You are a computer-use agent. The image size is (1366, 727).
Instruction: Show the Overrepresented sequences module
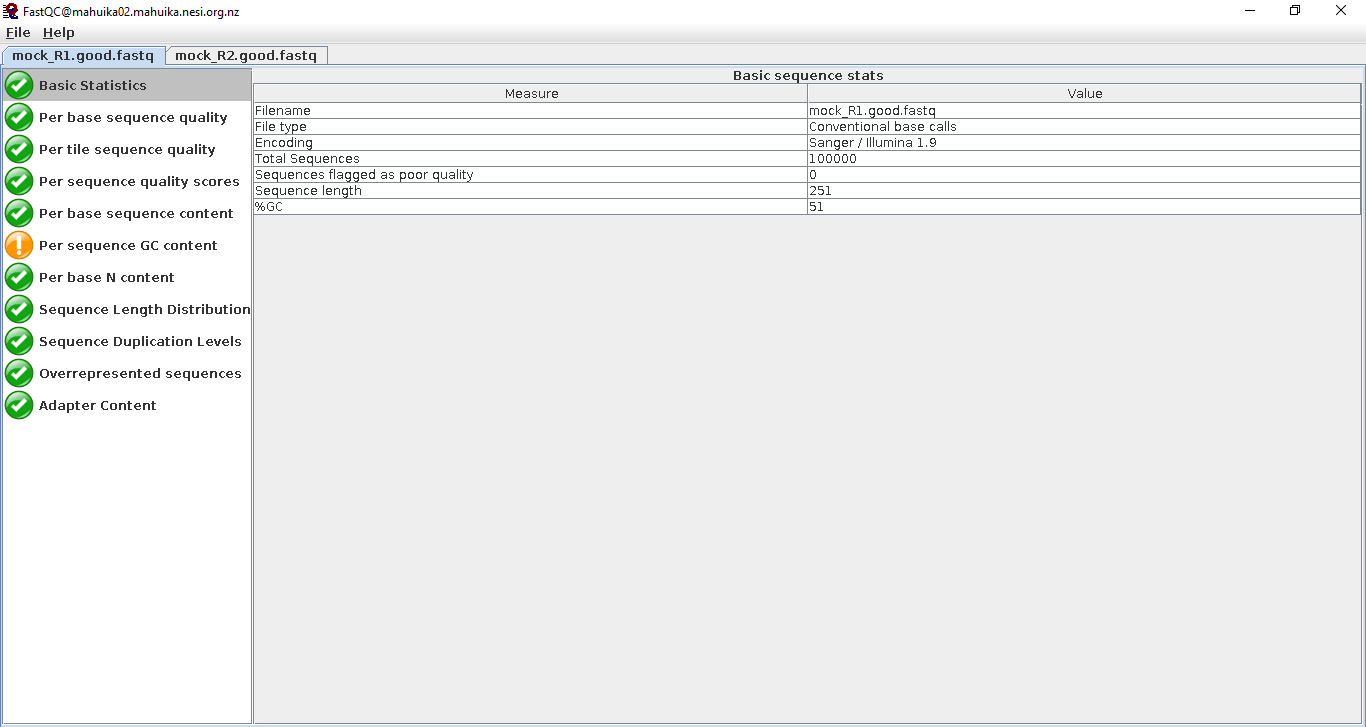[x=140, y=373]
